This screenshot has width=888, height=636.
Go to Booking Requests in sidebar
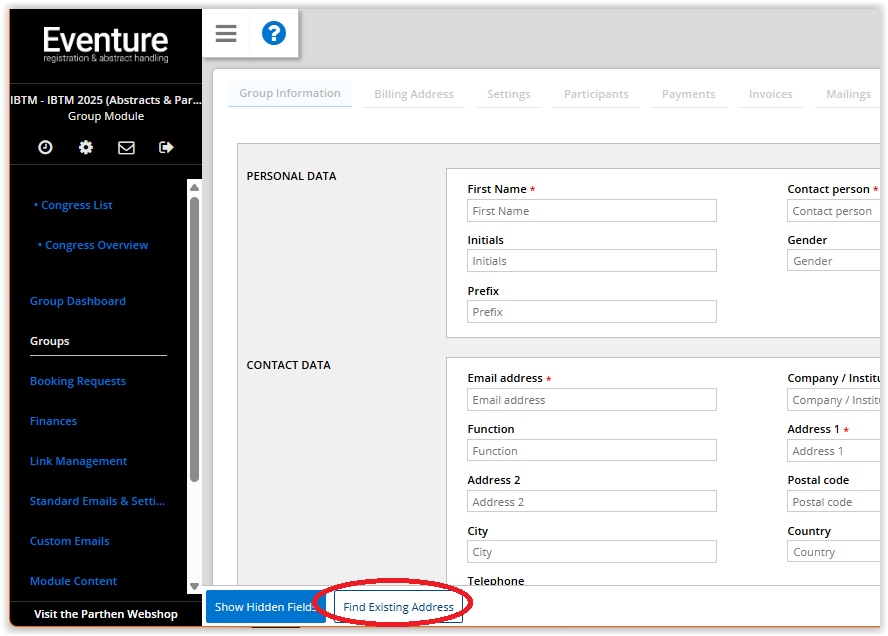click(x=78, y=381)
